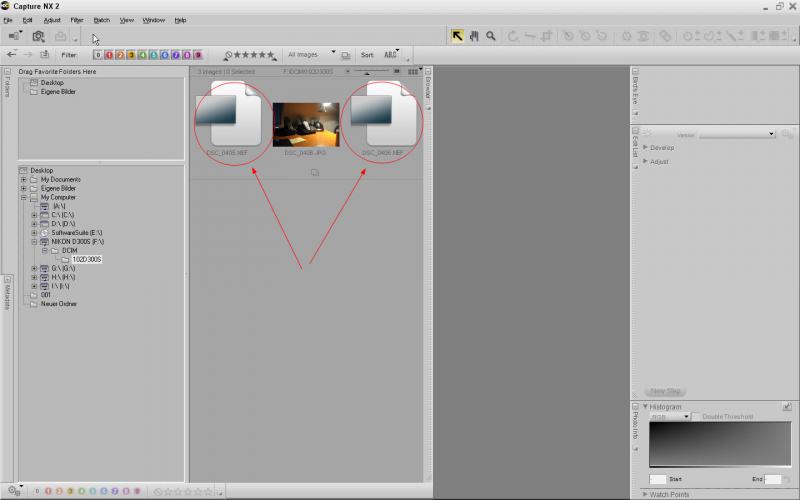Click the compare monitor icon beside All Images

(x=345, y=55)
